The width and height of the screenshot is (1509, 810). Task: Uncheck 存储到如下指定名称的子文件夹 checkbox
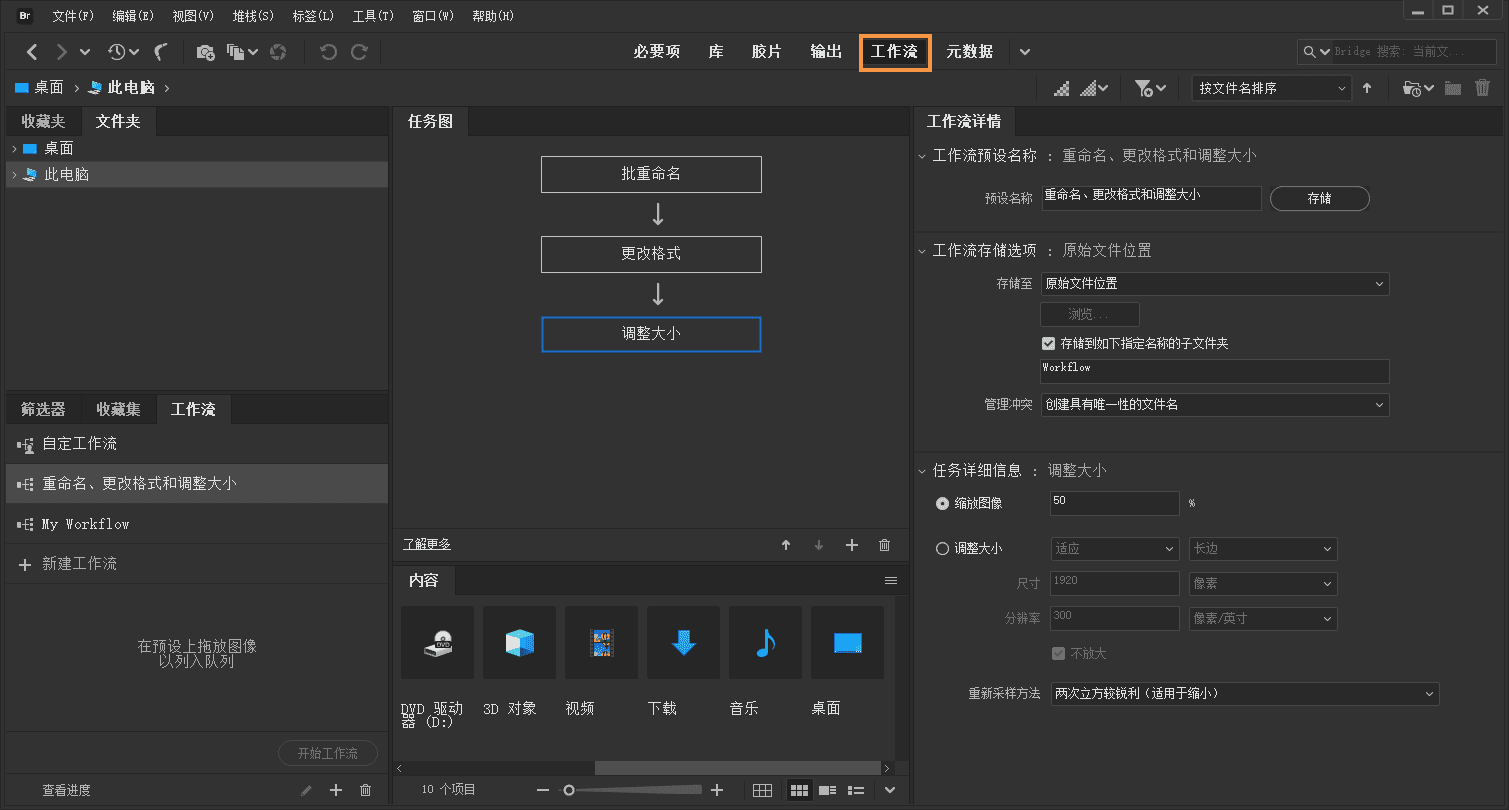pos(1048,343)
